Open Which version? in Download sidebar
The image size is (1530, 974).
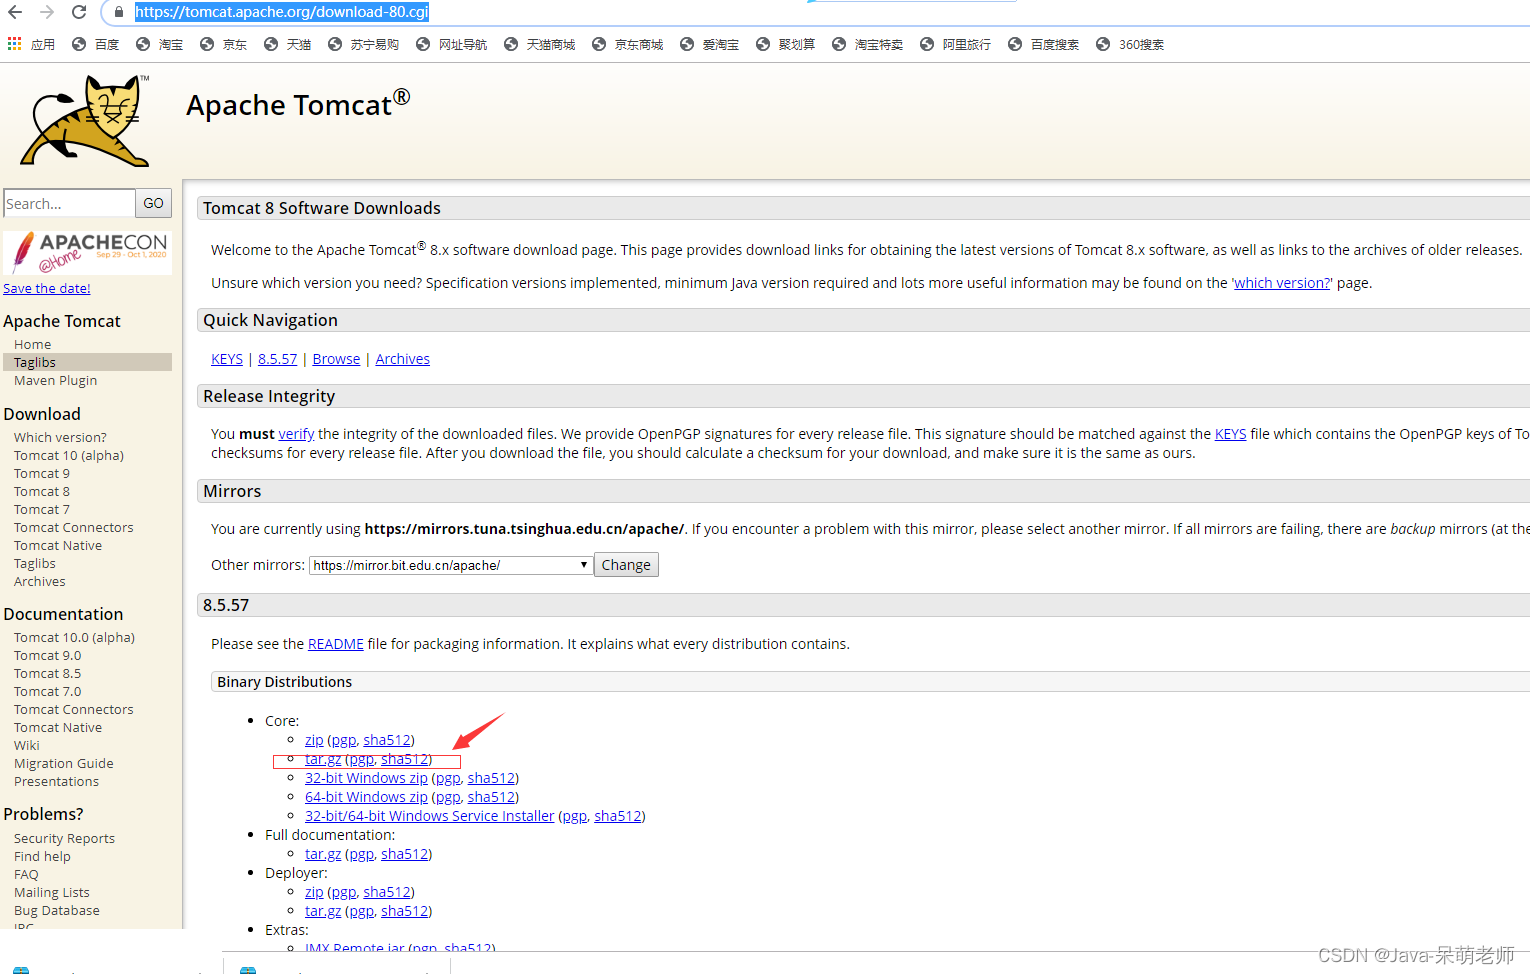(60, 437)
